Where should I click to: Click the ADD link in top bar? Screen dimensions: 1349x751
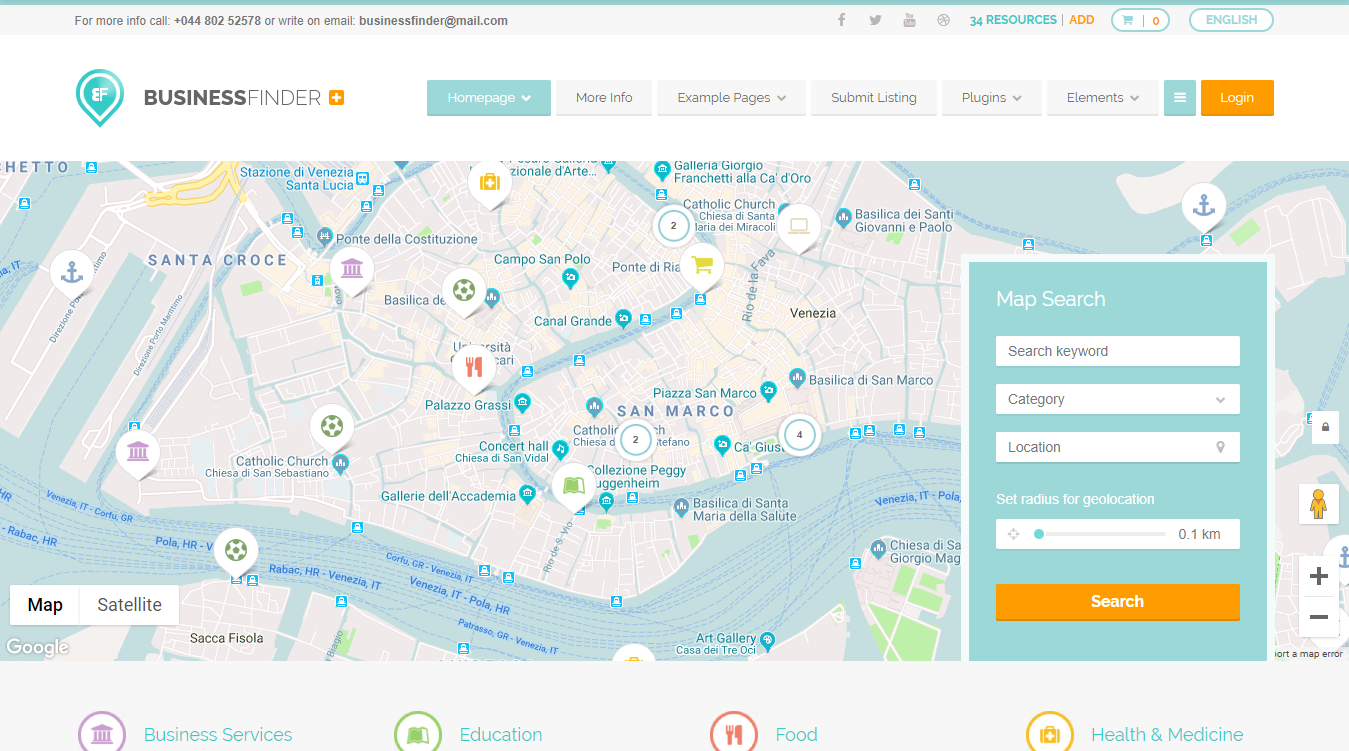point(1081,20)
